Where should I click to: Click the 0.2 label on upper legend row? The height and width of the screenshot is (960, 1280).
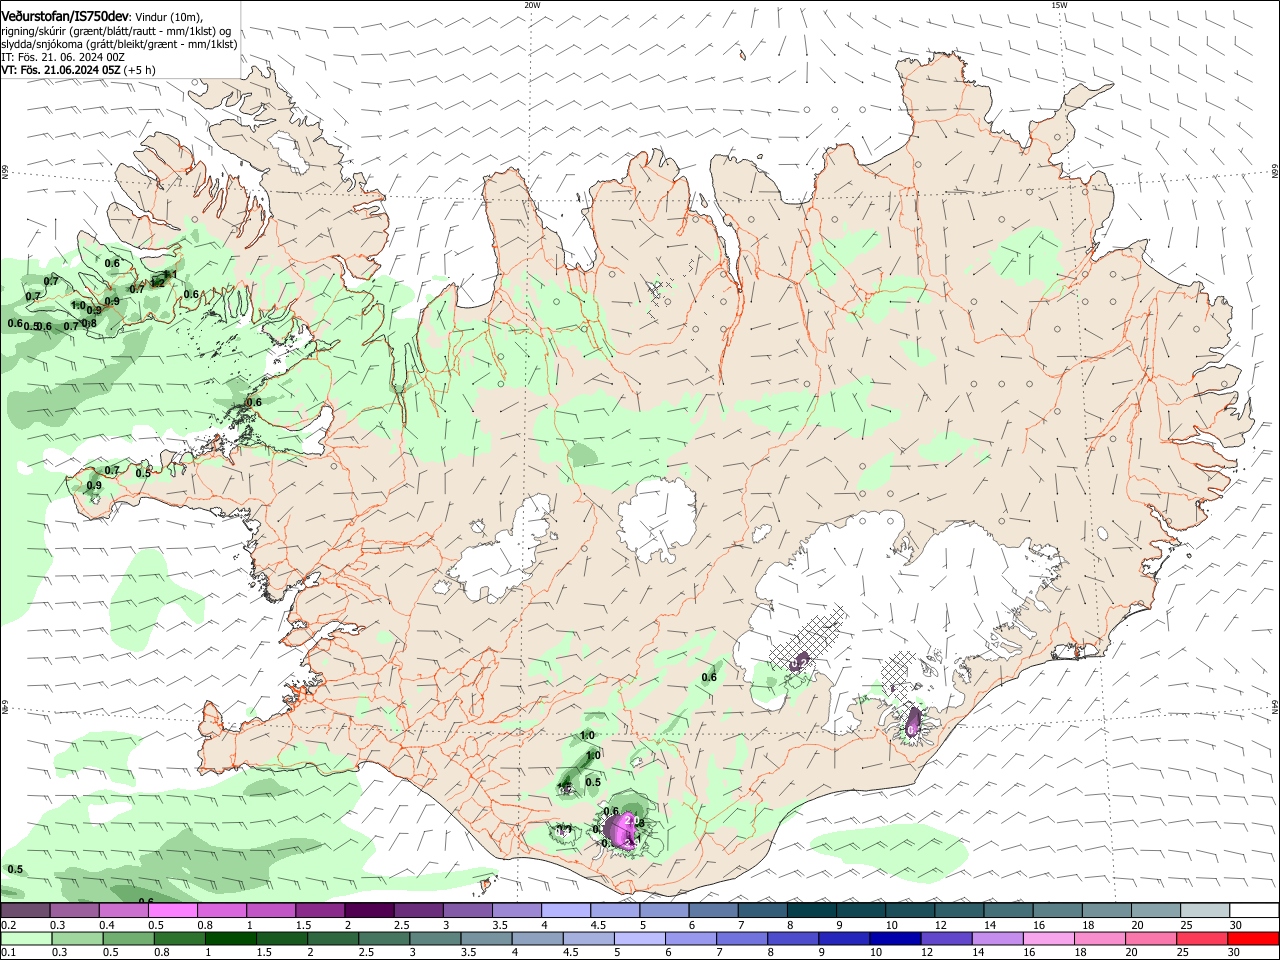[7, 925]
